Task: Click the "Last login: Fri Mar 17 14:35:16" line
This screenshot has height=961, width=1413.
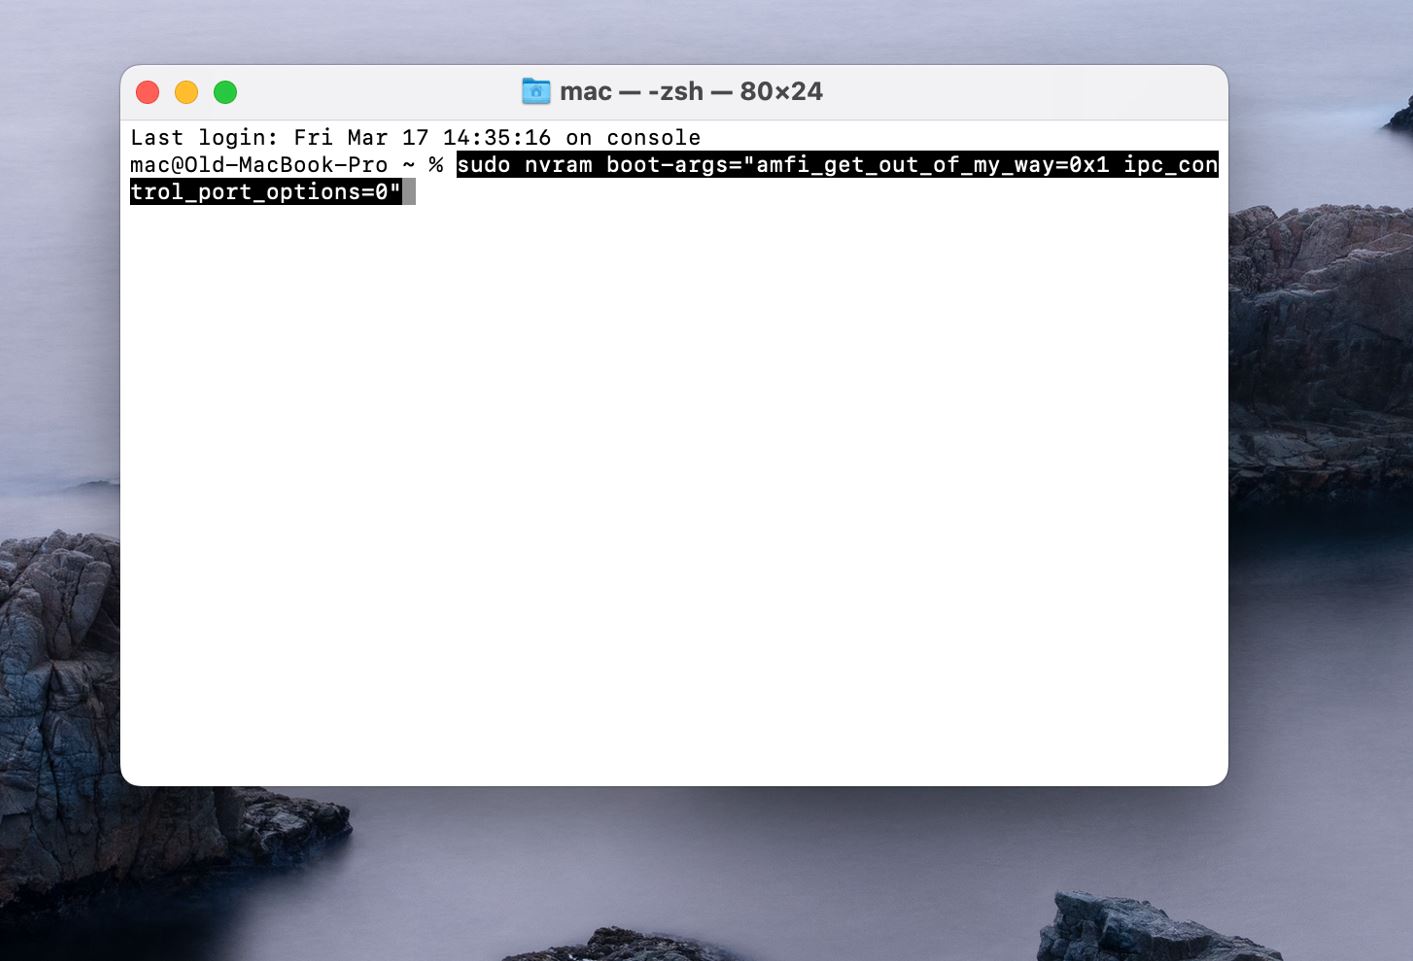Action: tap(415, 137)
